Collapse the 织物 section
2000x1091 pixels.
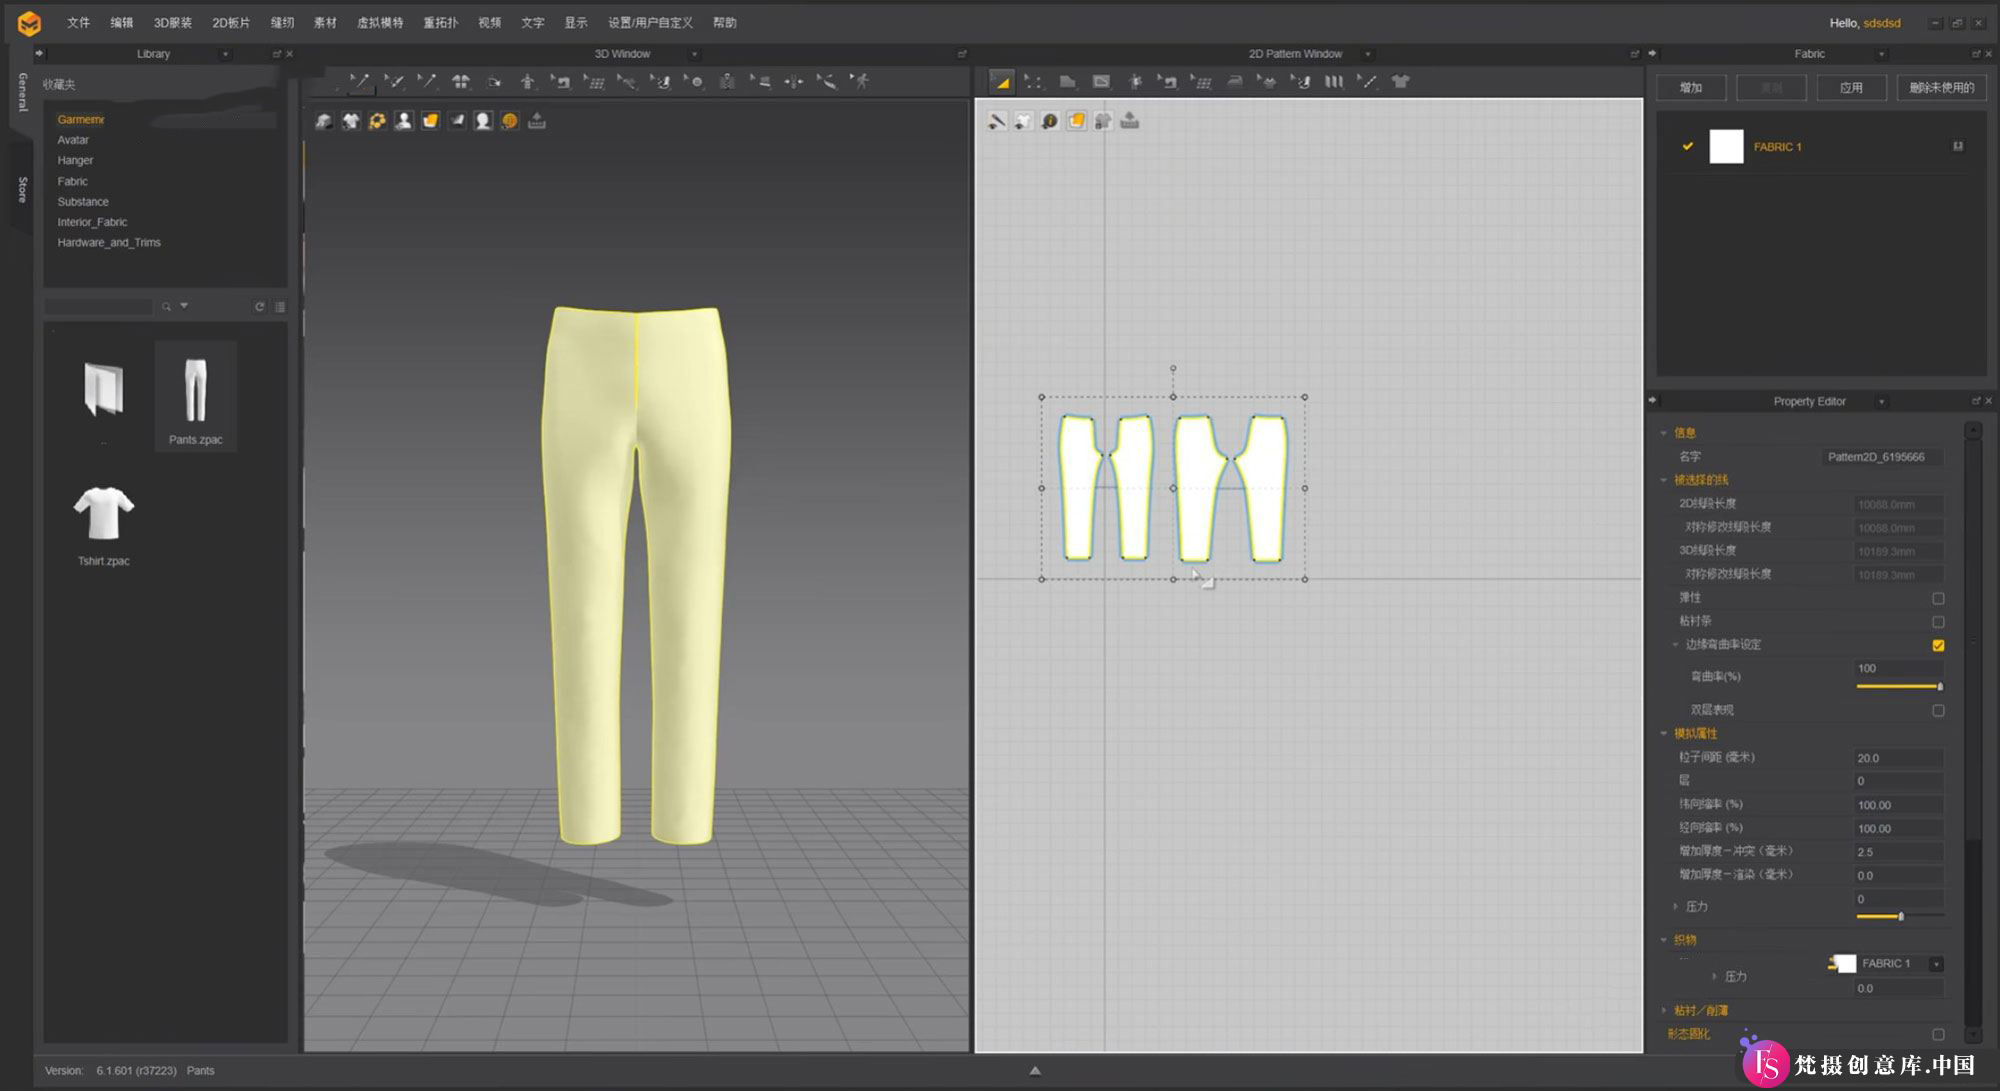(x=1664, y=940)
